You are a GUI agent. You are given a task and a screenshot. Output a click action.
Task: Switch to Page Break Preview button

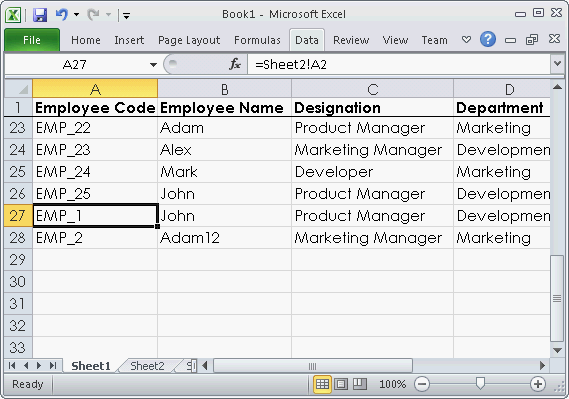[360, 384]
